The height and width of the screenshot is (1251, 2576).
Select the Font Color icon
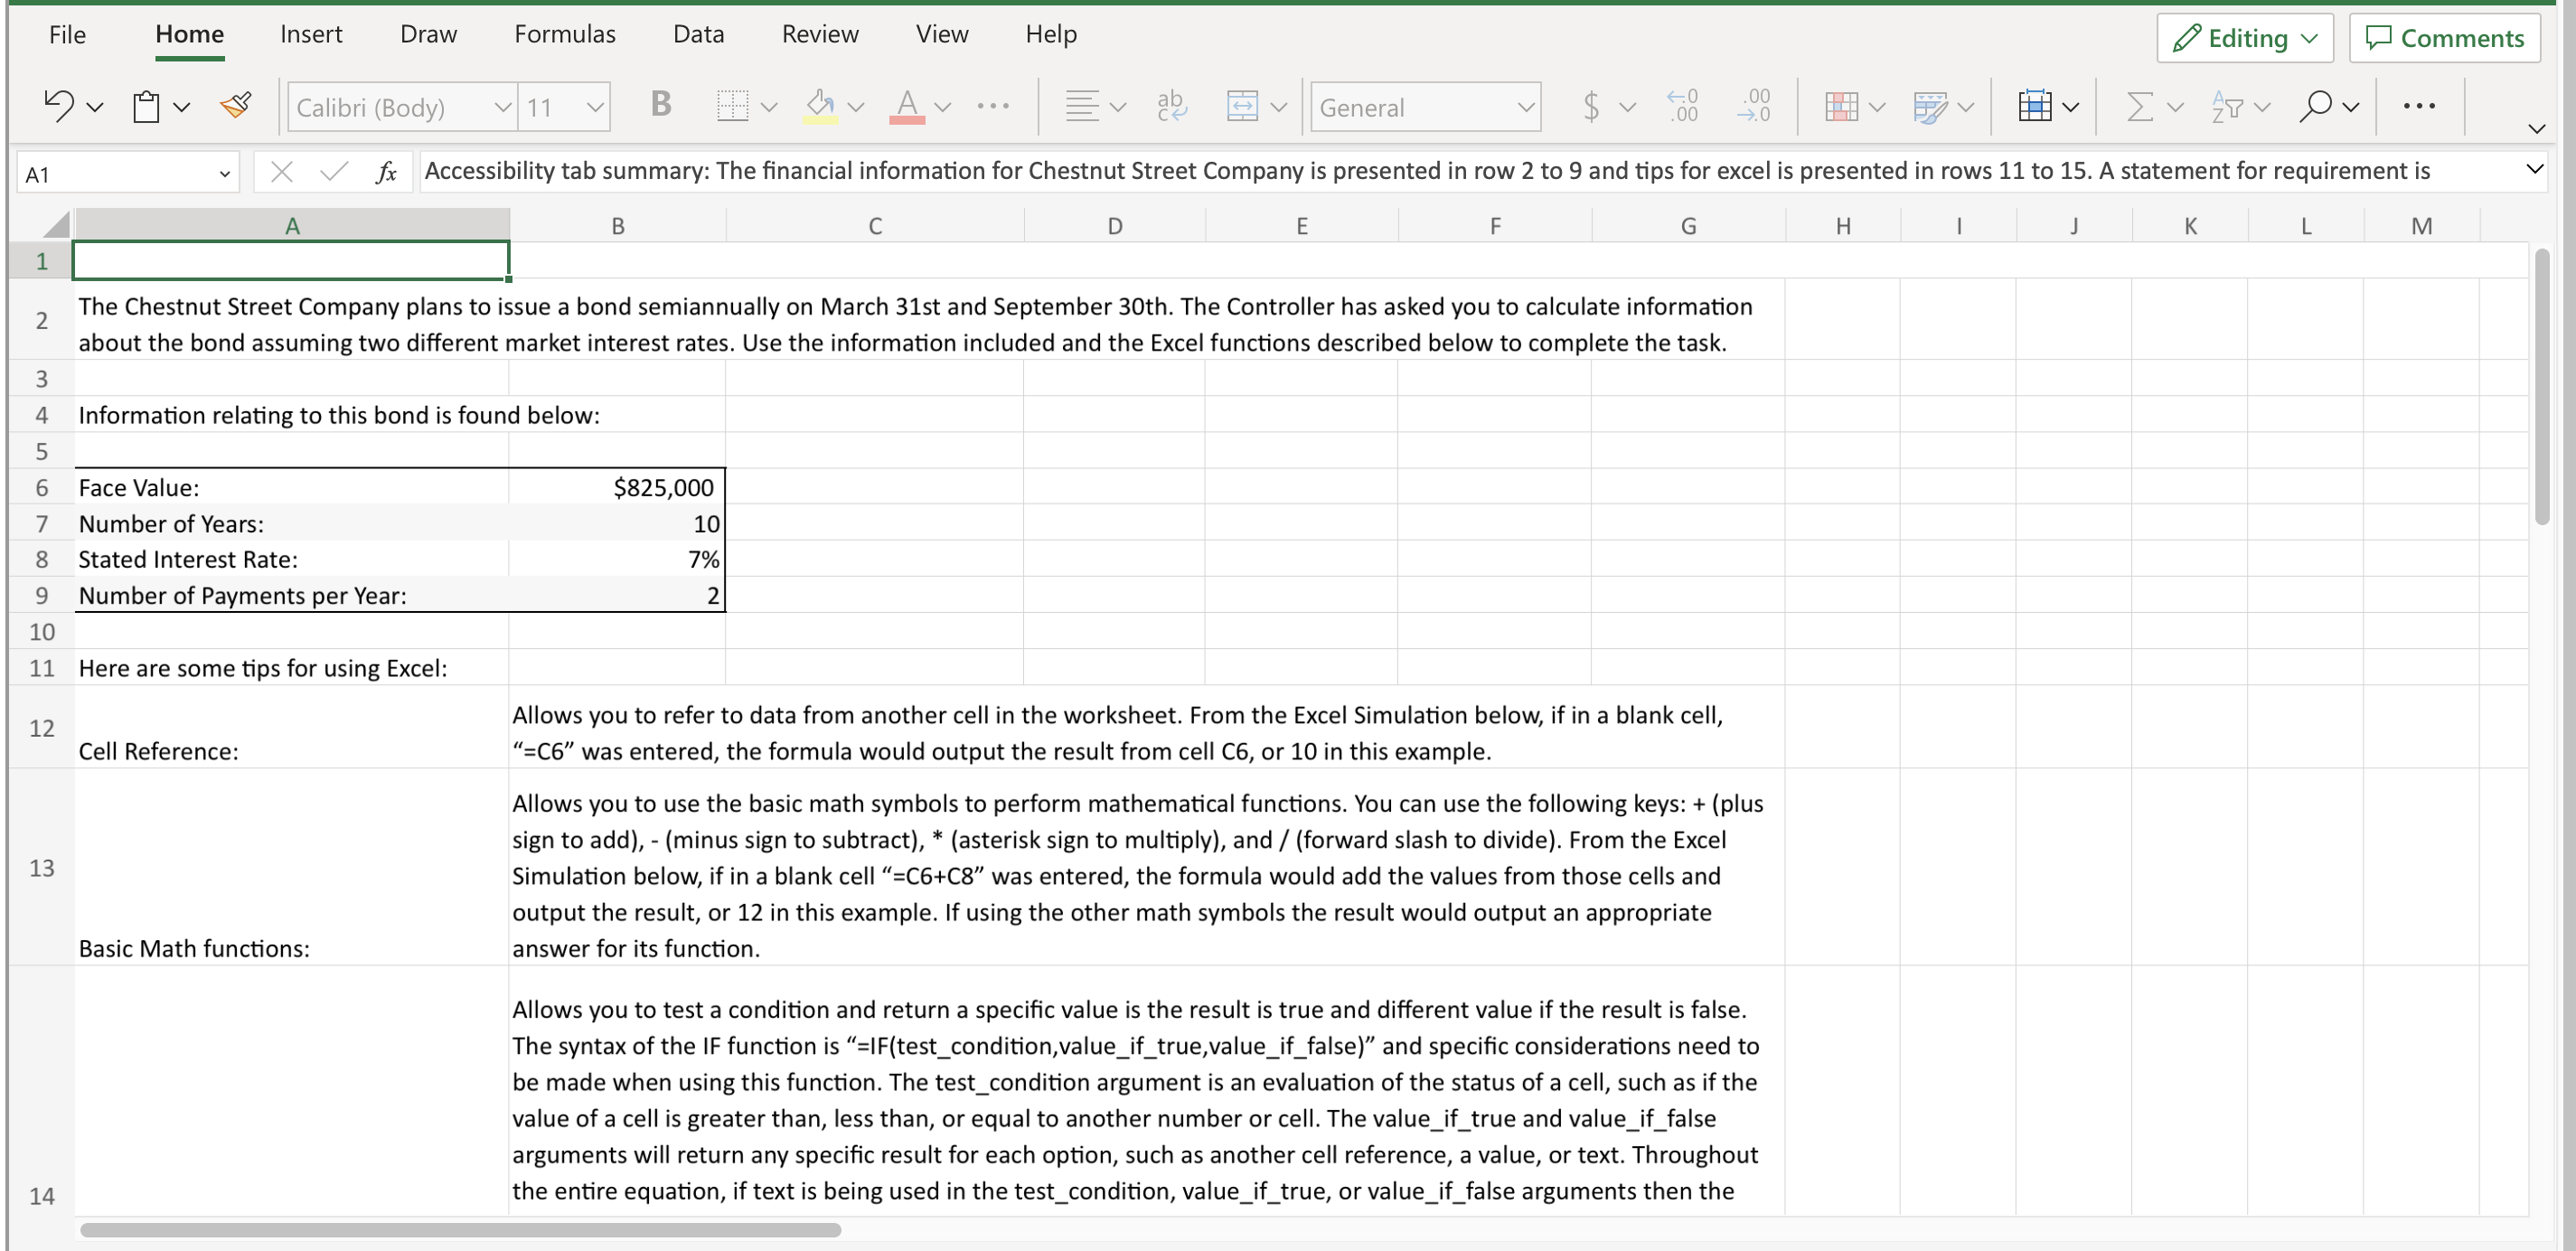pyautogui.click(x=907, y=105)
